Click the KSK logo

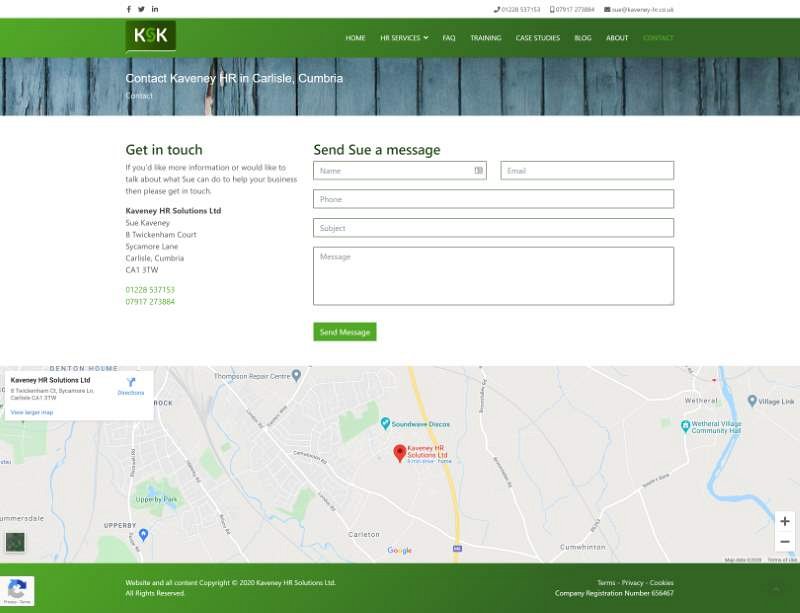pyautogui.click(x=150, y=36)
